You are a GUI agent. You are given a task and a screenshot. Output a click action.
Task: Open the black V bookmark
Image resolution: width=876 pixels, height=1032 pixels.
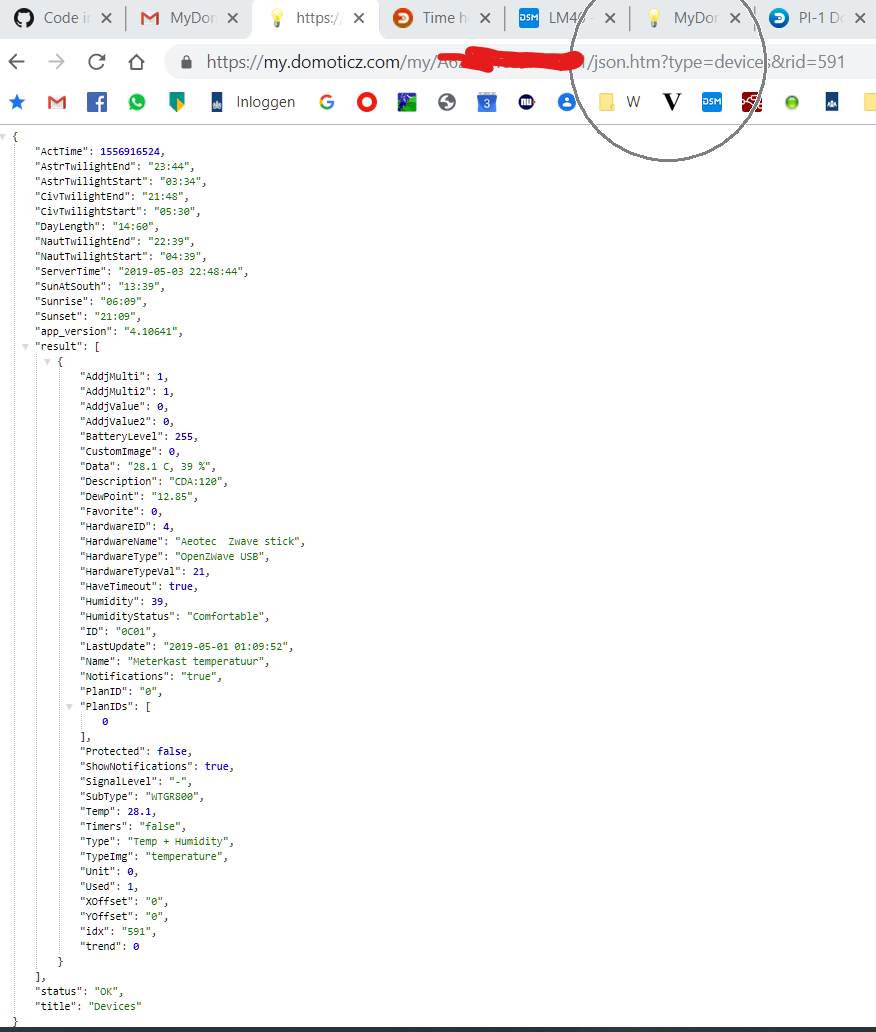(x=671, y=102)
